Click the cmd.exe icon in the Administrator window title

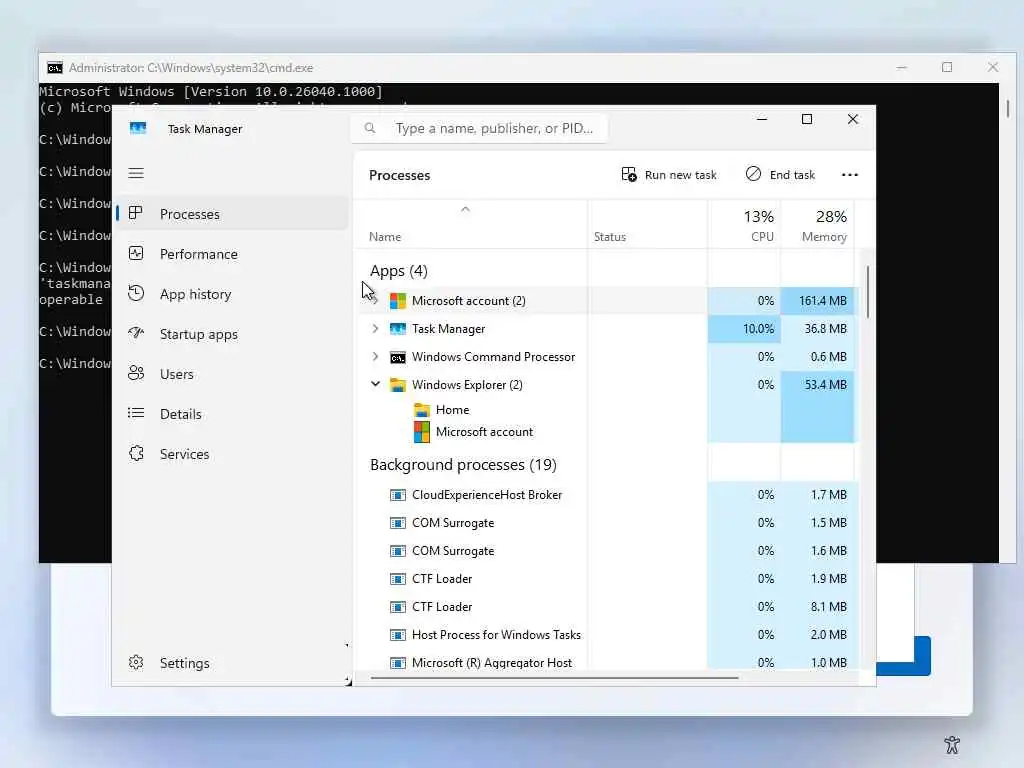click(x=55, y=68)
